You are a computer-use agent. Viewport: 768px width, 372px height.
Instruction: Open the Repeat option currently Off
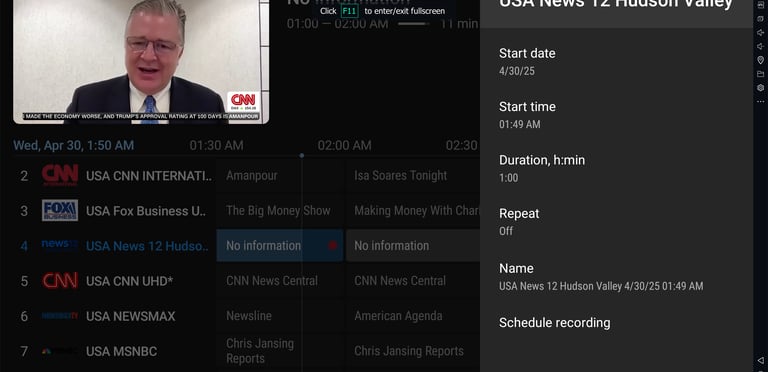pos(616,222)
